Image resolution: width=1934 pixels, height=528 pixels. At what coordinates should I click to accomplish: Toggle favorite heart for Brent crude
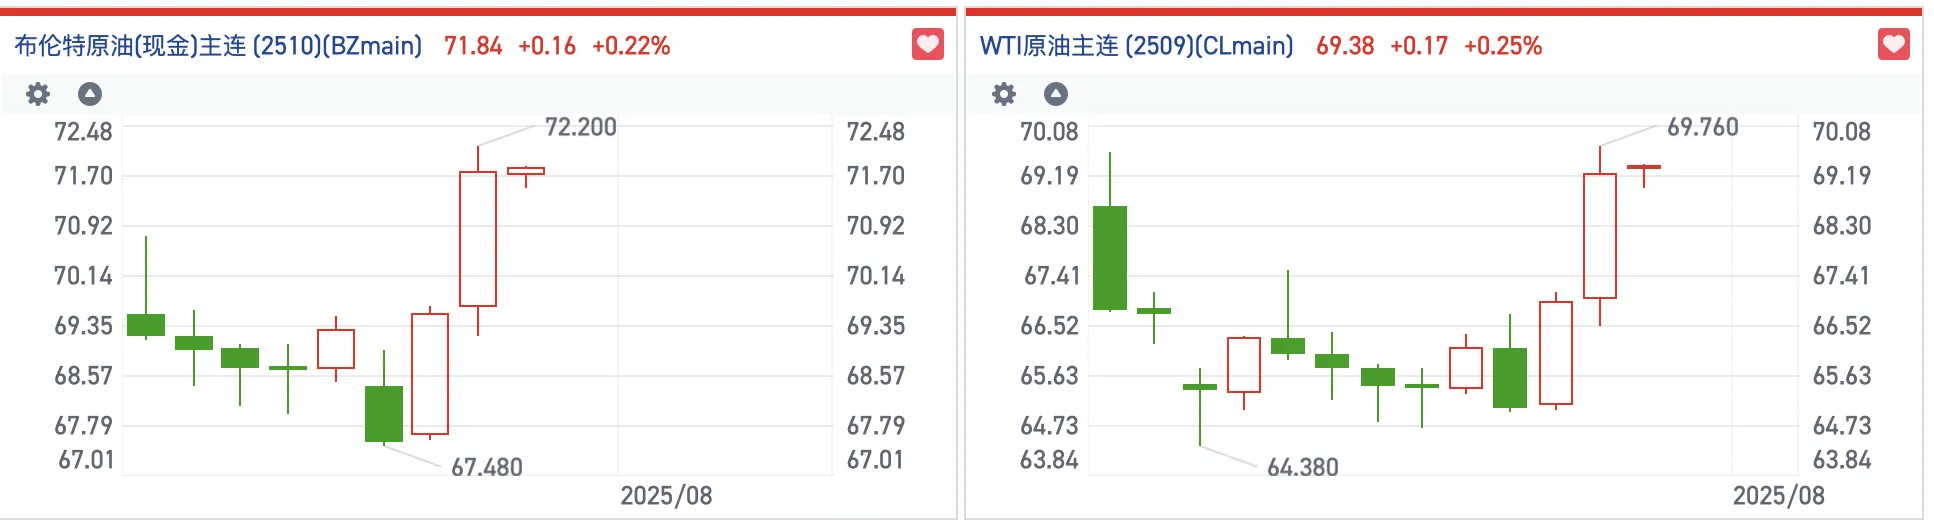(928, 45)
